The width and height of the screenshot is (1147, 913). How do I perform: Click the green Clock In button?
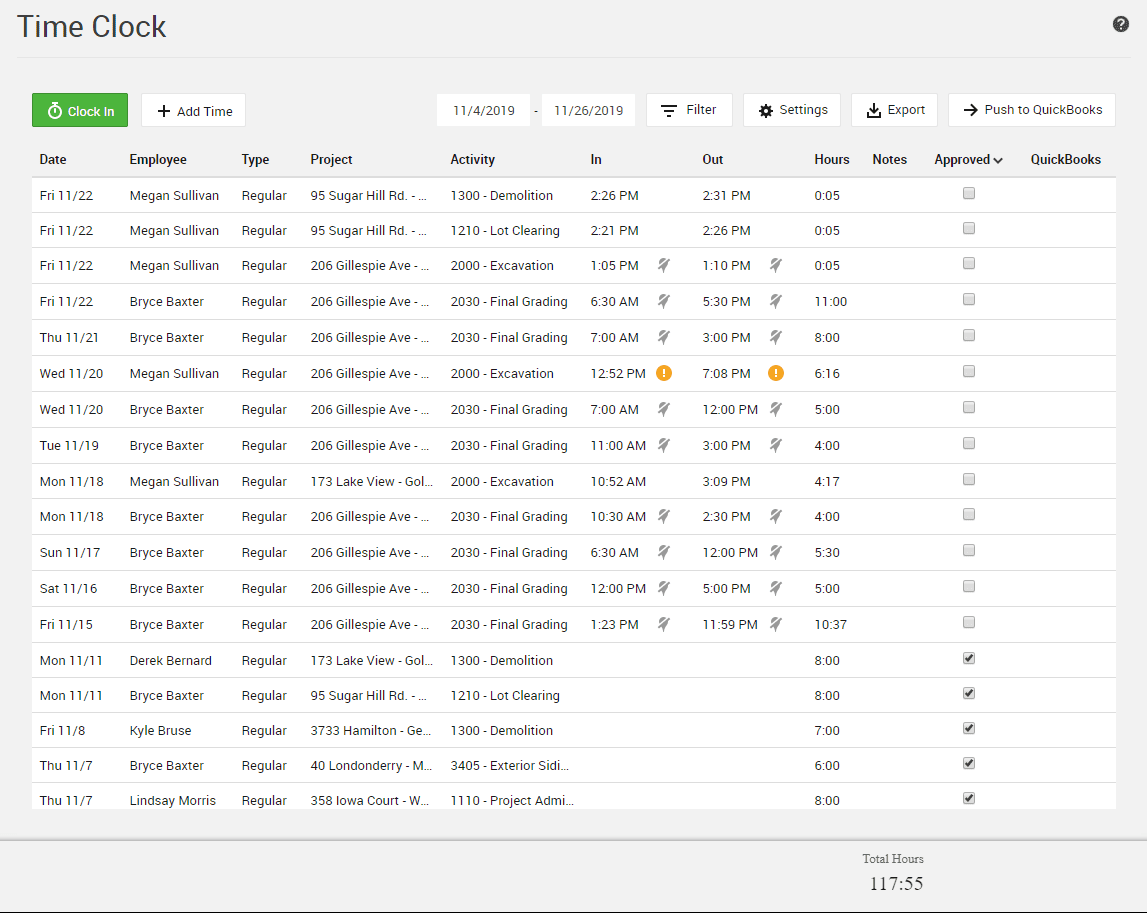[x=80, y=110]
